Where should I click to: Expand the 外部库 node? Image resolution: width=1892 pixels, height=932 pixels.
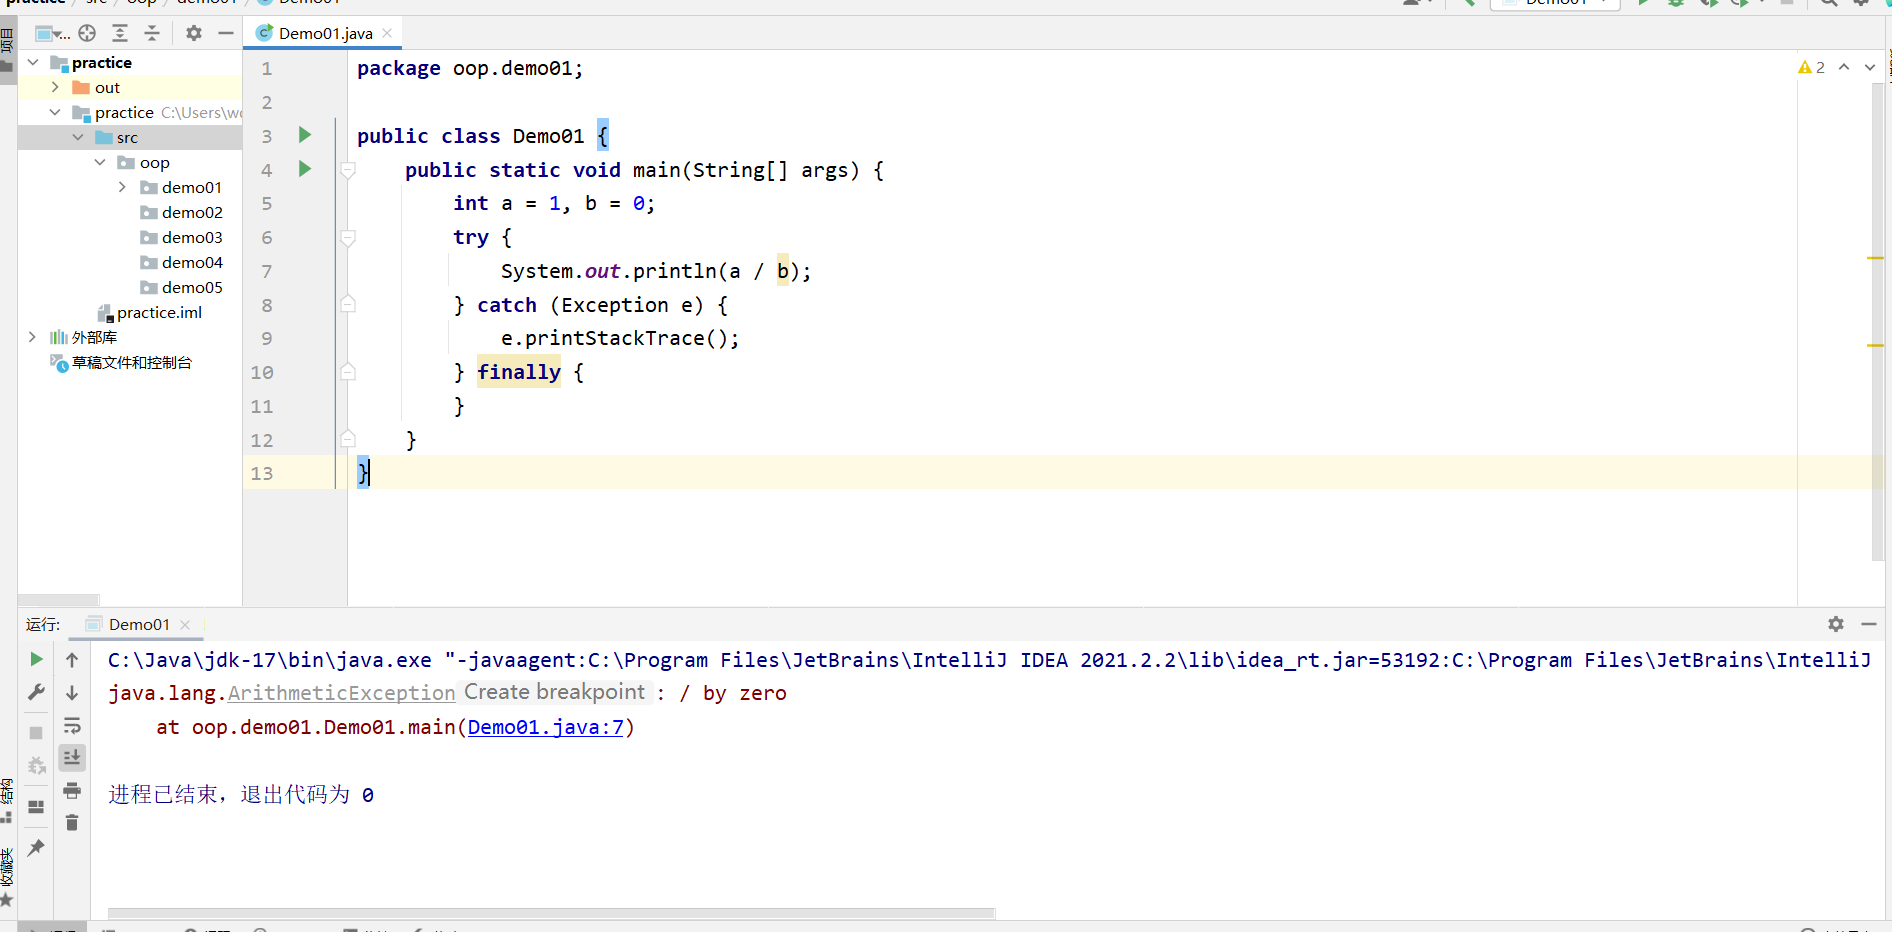(x=33, y=337)
